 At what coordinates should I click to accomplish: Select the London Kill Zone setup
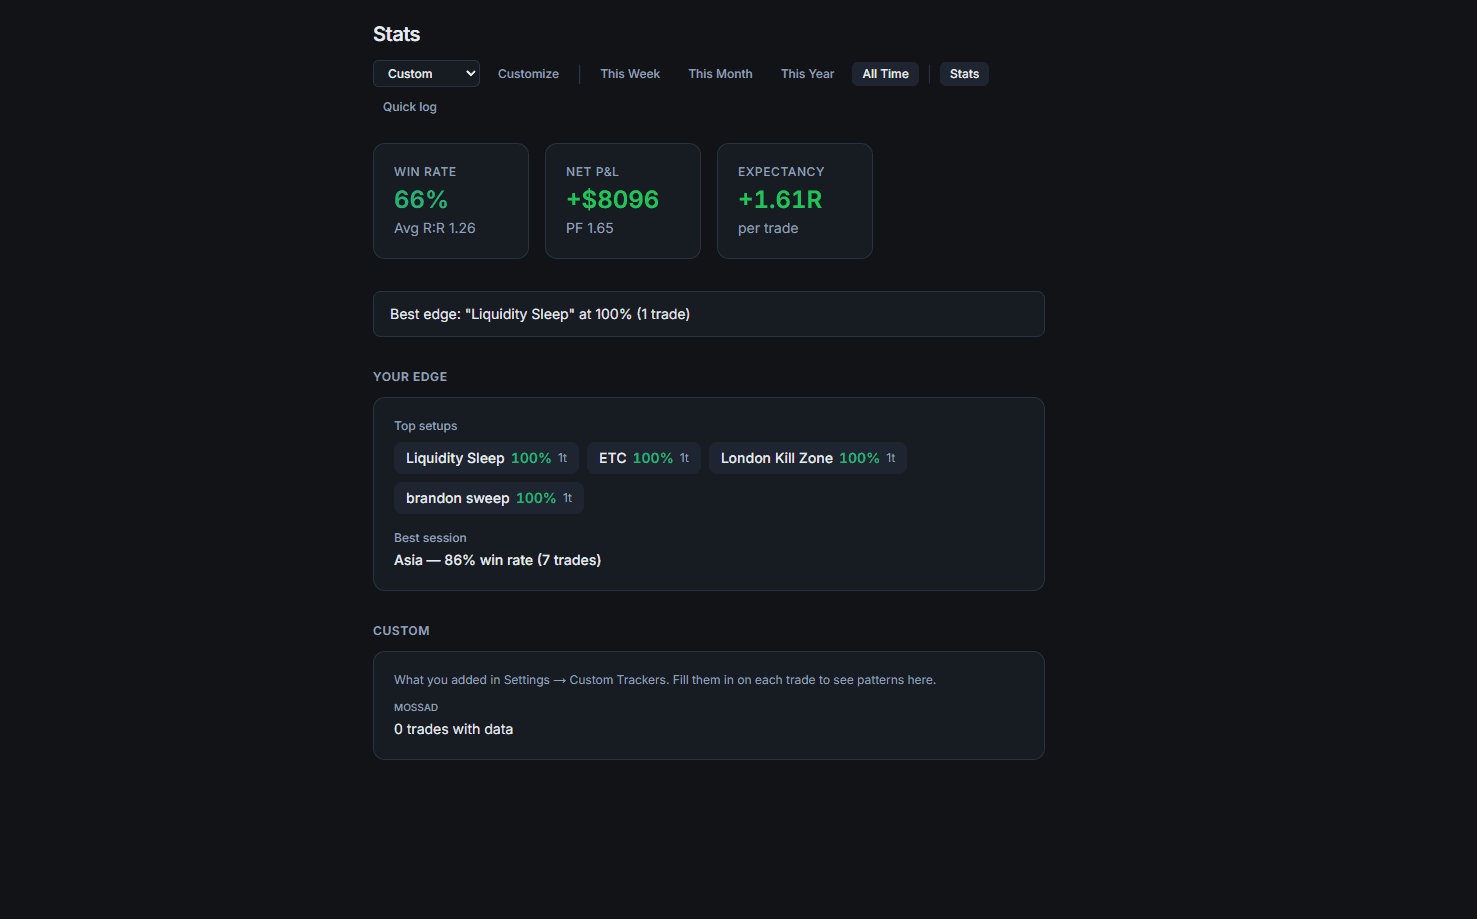(807, 457)
